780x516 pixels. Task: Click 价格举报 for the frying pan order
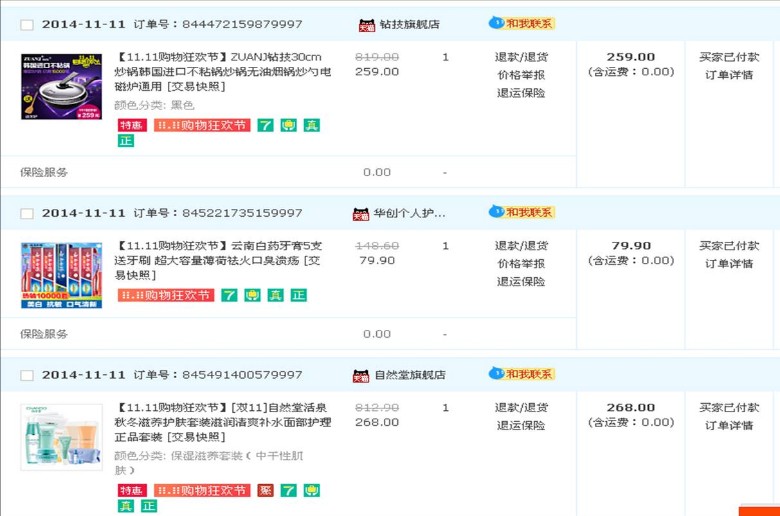(521, 75)
